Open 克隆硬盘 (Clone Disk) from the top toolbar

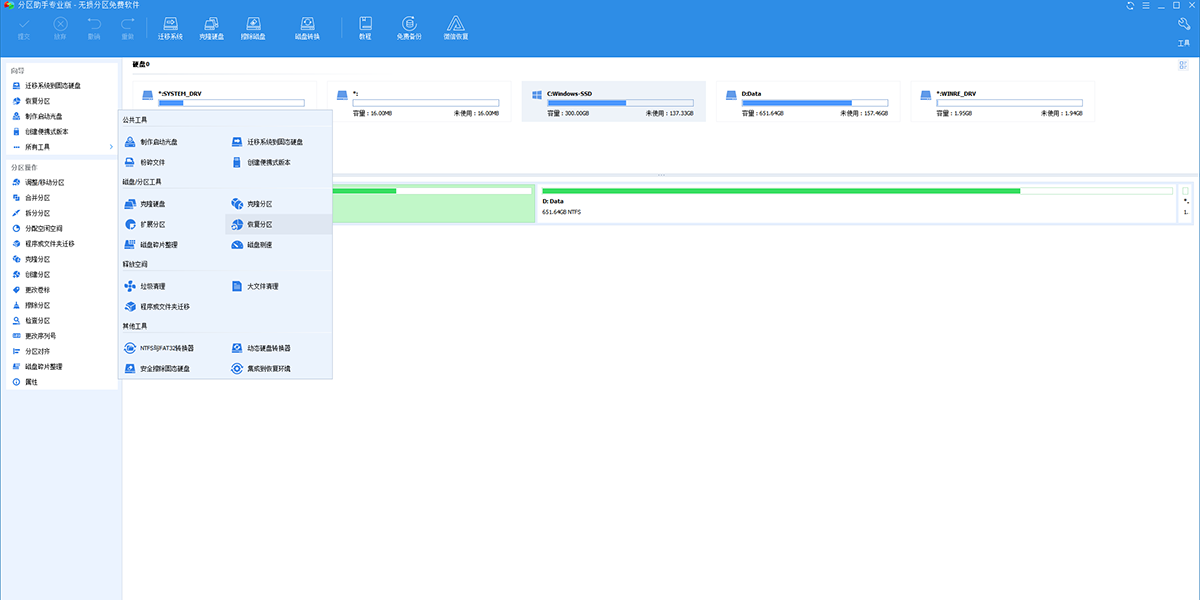(x=212, y=28)
